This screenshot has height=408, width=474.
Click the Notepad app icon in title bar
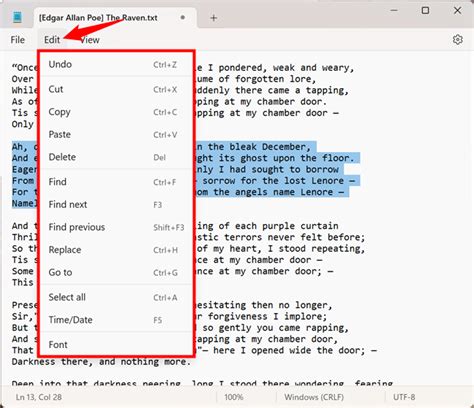17,17
